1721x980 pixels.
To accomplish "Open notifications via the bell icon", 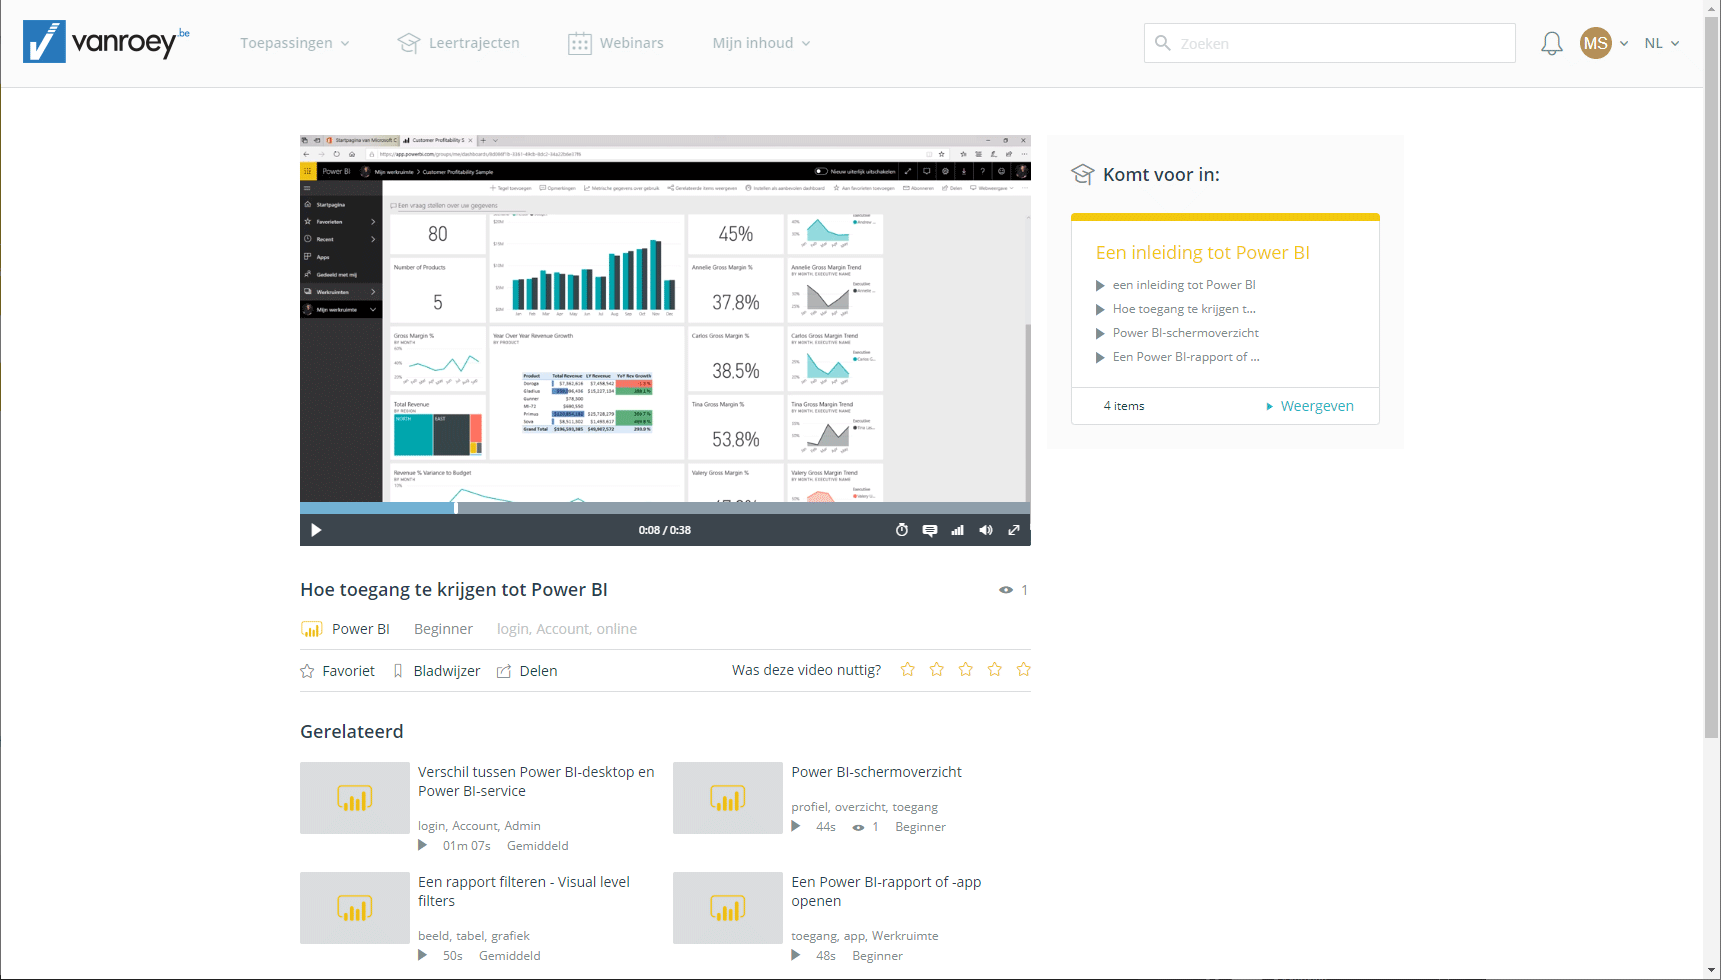I will coord(1551,43).
